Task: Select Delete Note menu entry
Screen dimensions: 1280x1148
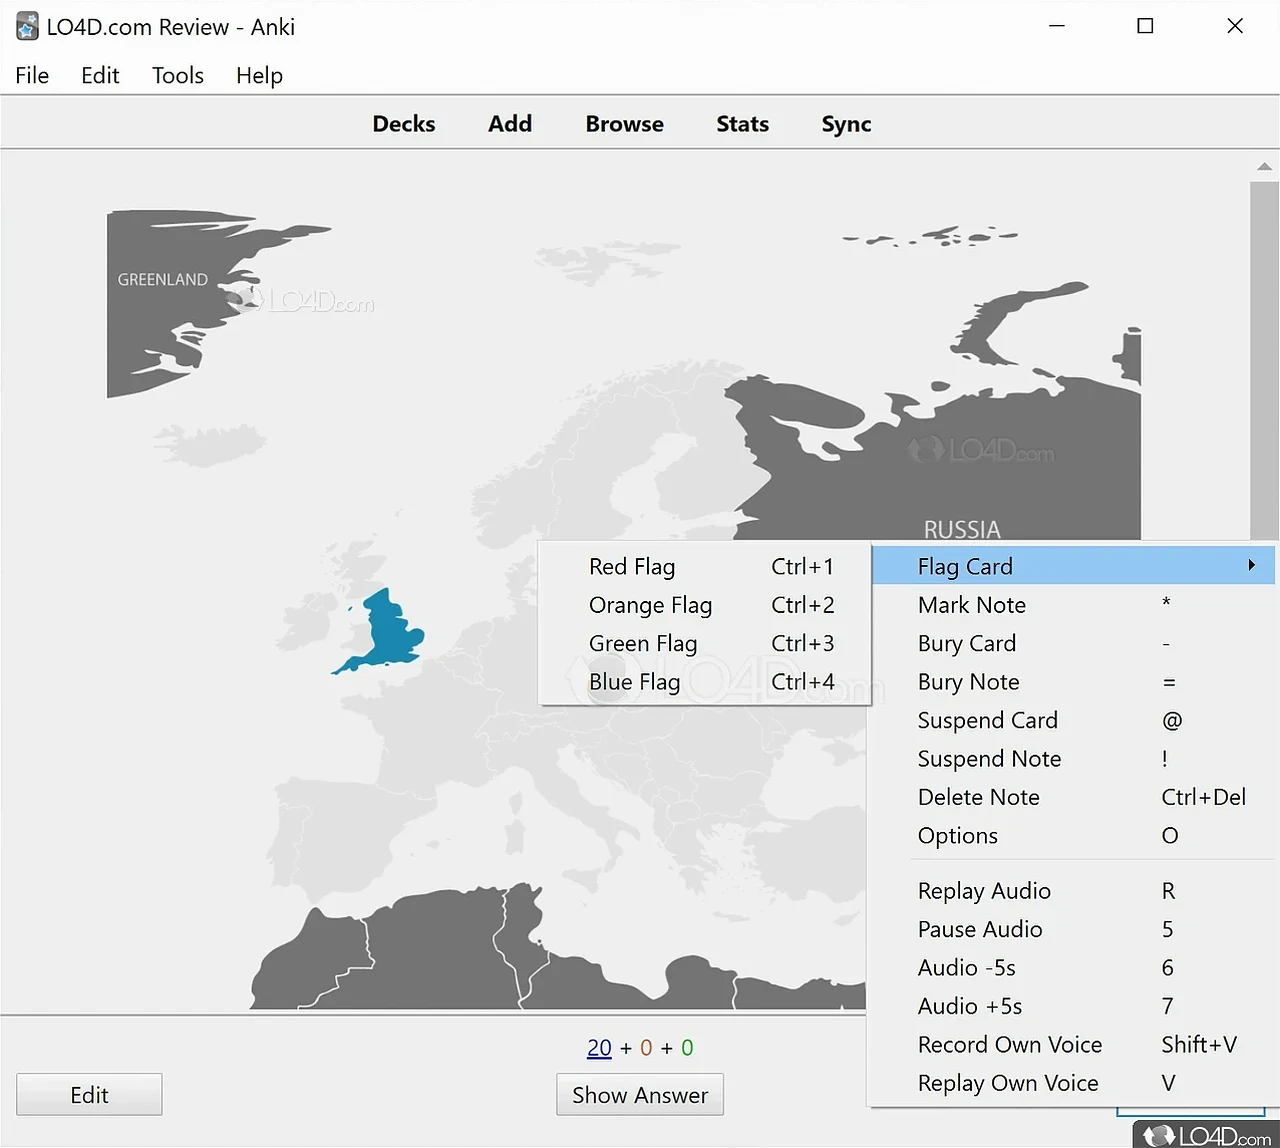Action: (x=1074, y=797)
